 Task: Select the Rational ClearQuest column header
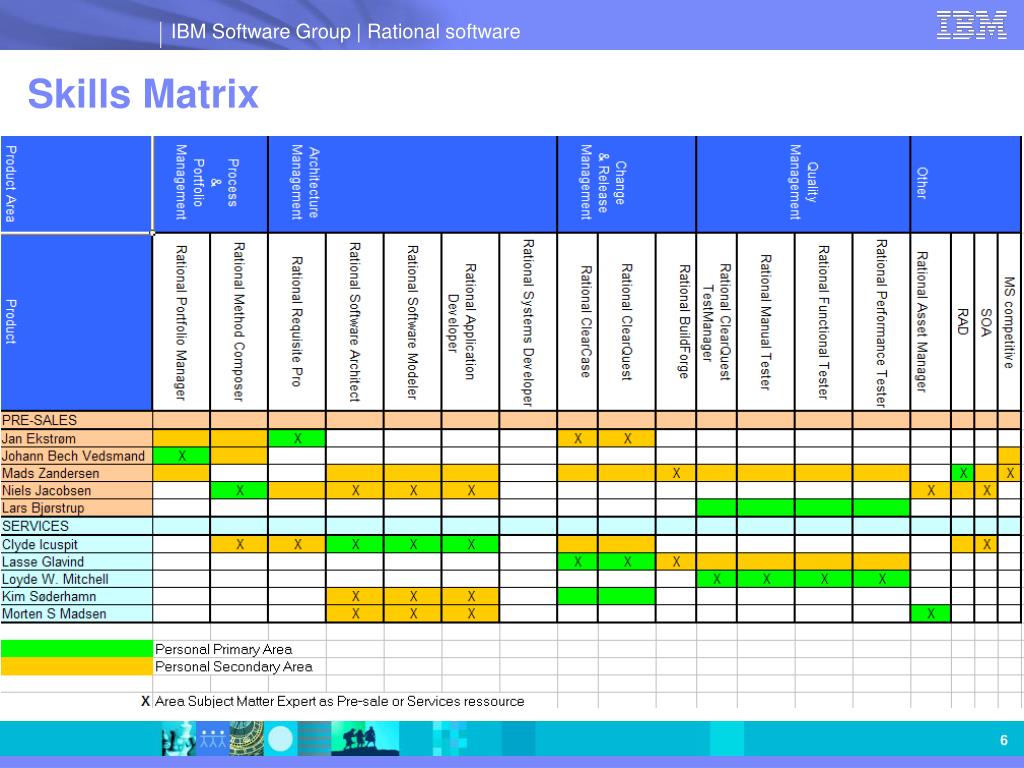627,322
